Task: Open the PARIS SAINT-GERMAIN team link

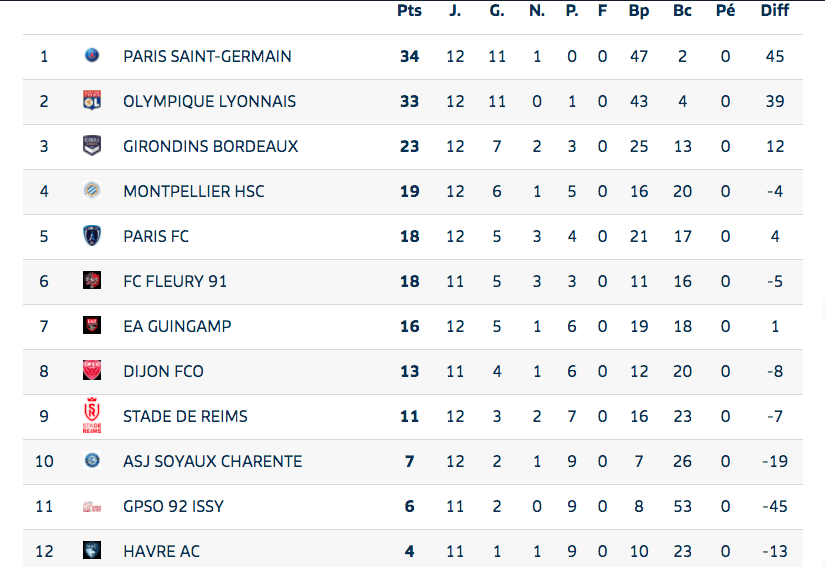Action: tap(207, 56)
